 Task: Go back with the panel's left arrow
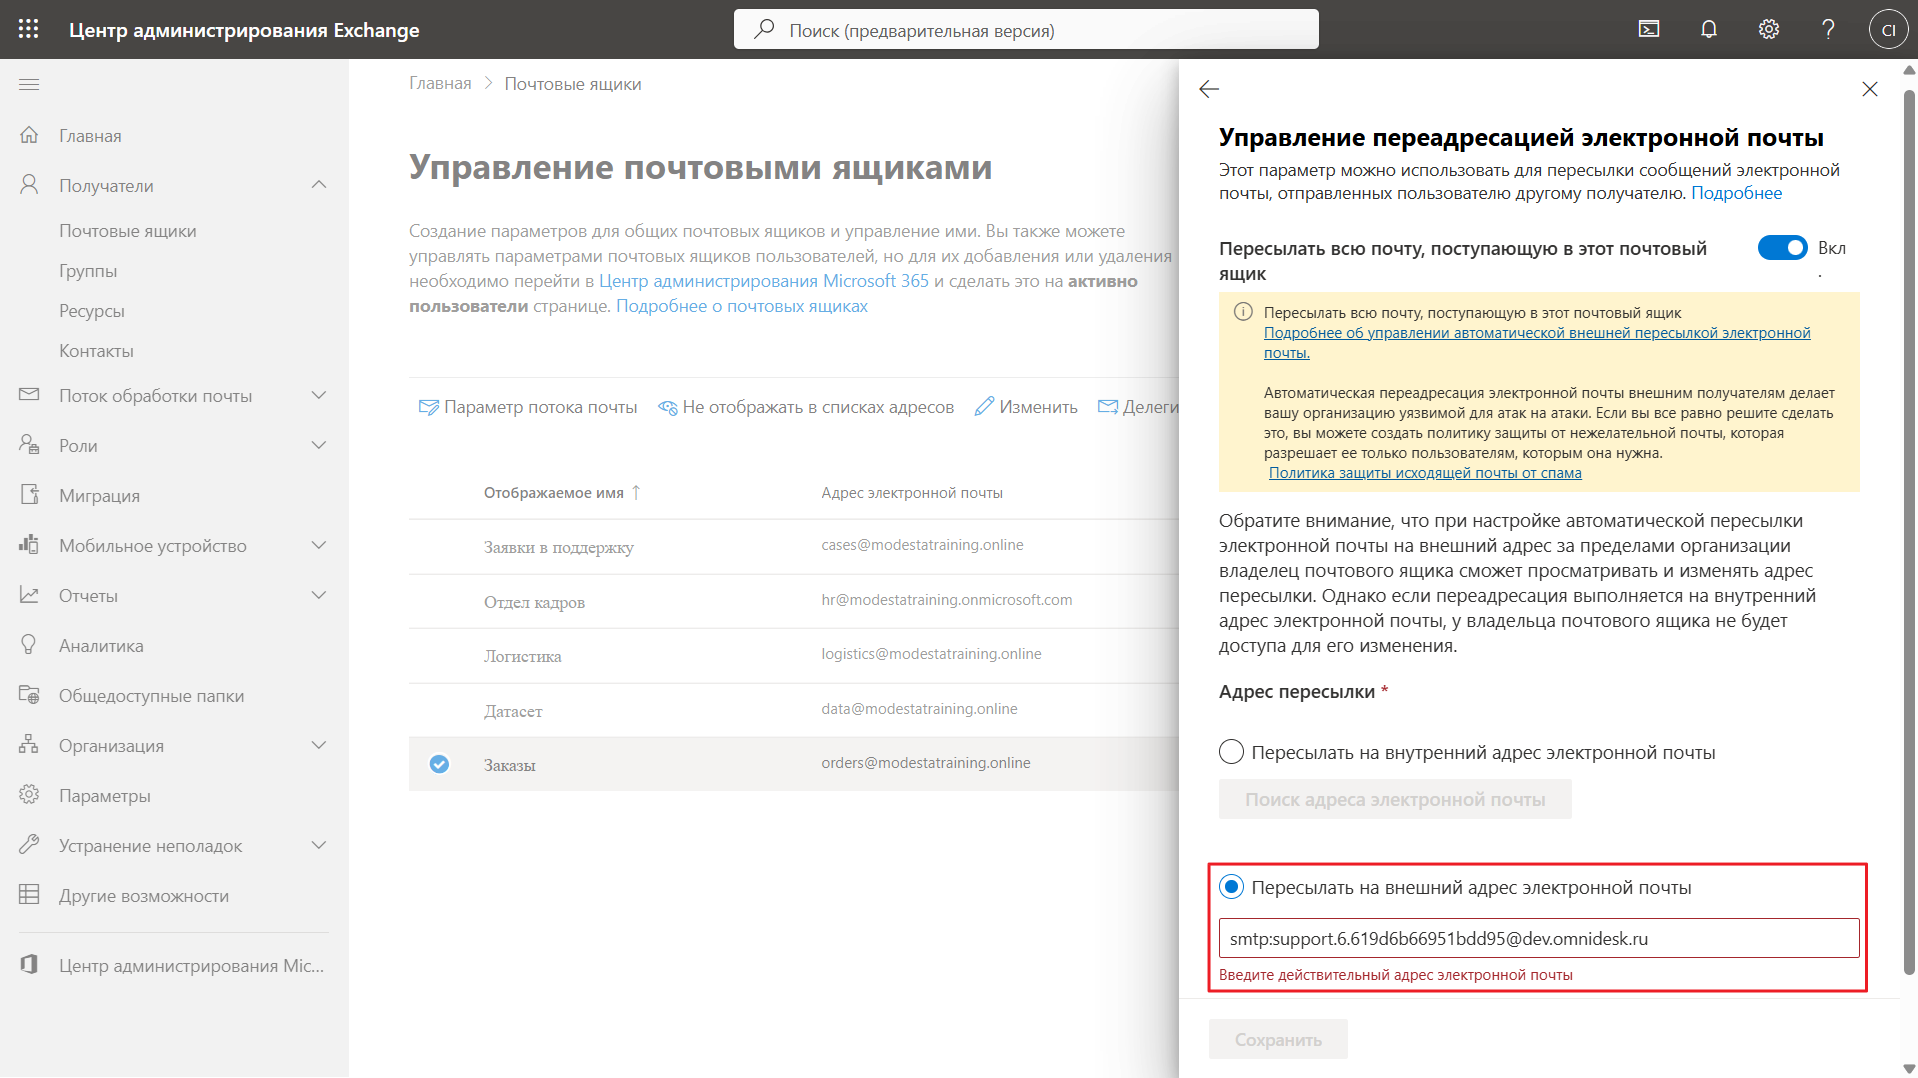tap(1209, 89)
